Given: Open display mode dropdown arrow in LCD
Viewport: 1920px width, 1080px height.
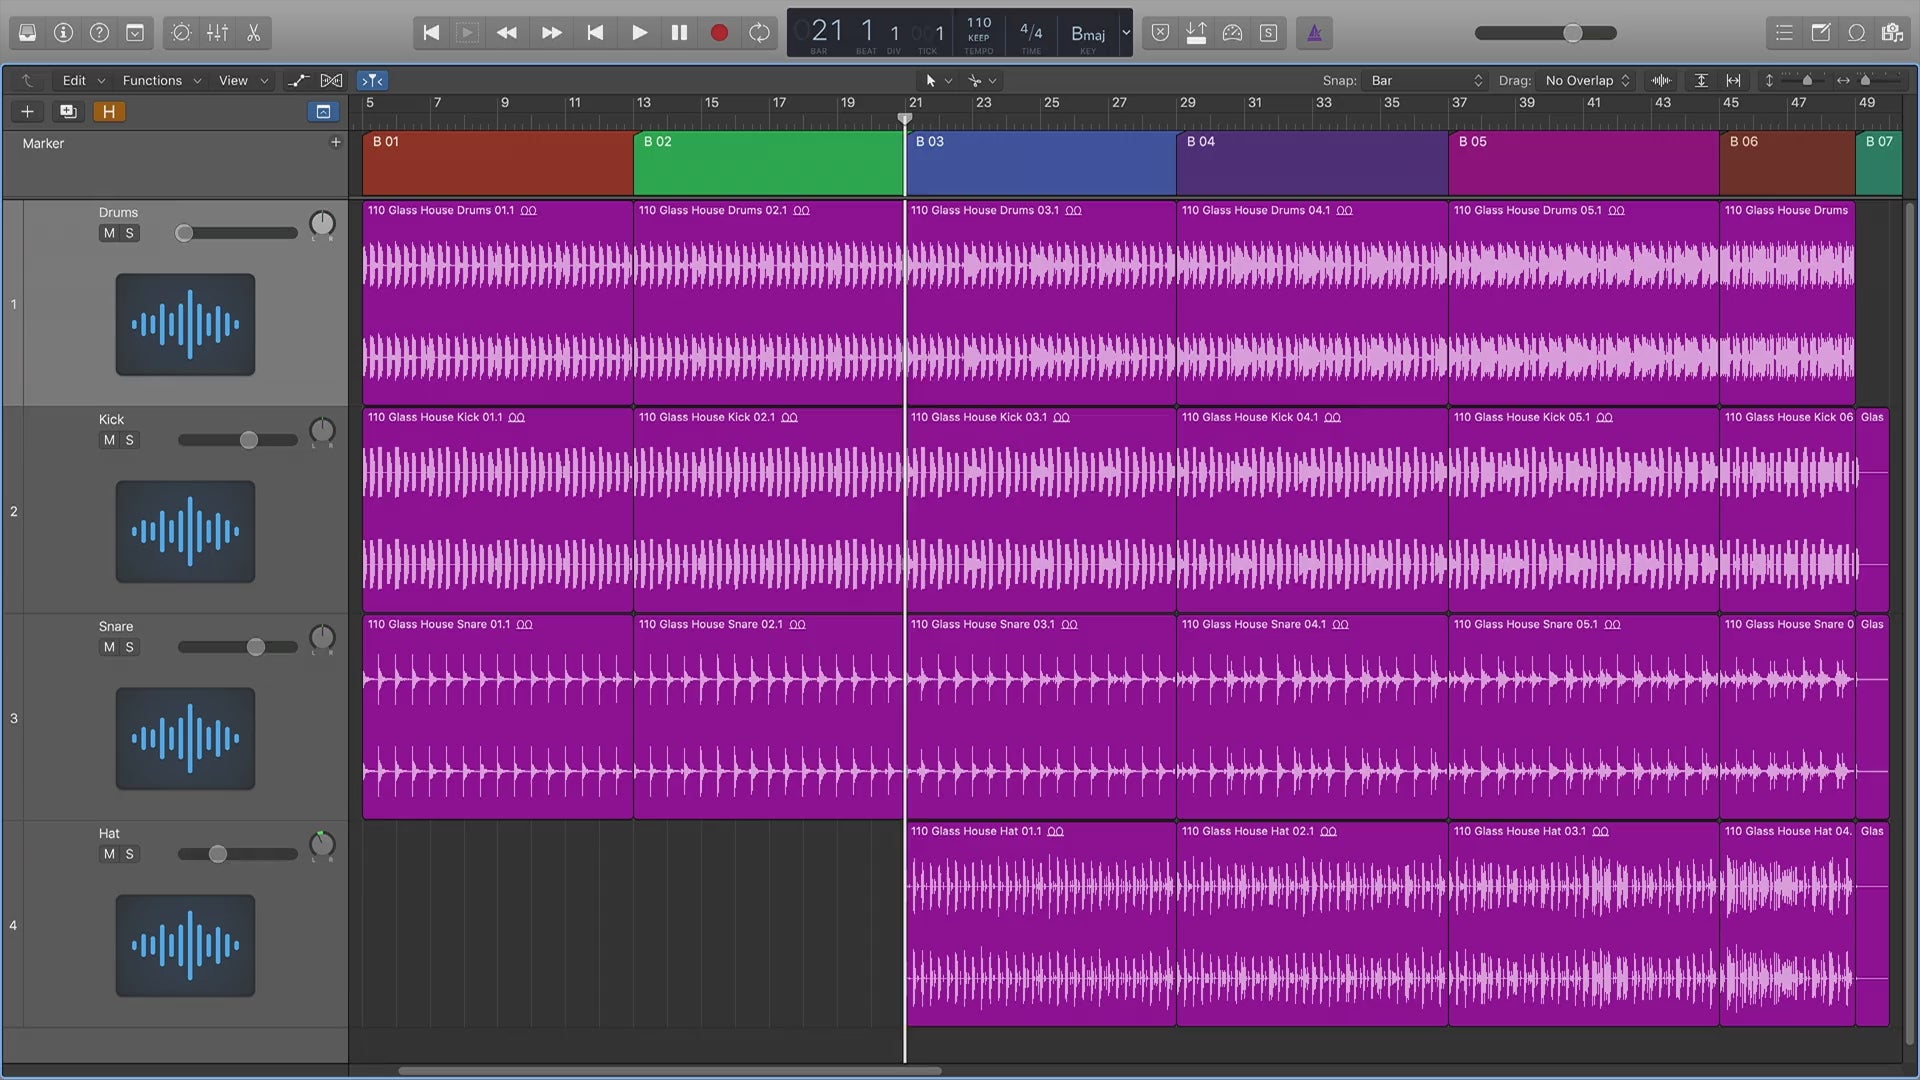Looking at the screenshot, I should pyautogui.click(x=1126, y=33).
